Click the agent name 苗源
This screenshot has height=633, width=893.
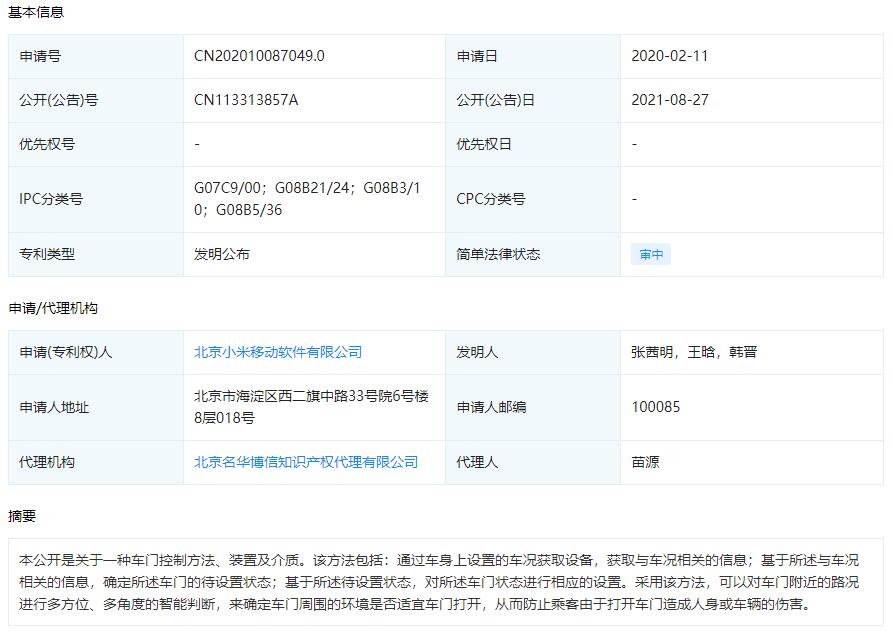644,462
